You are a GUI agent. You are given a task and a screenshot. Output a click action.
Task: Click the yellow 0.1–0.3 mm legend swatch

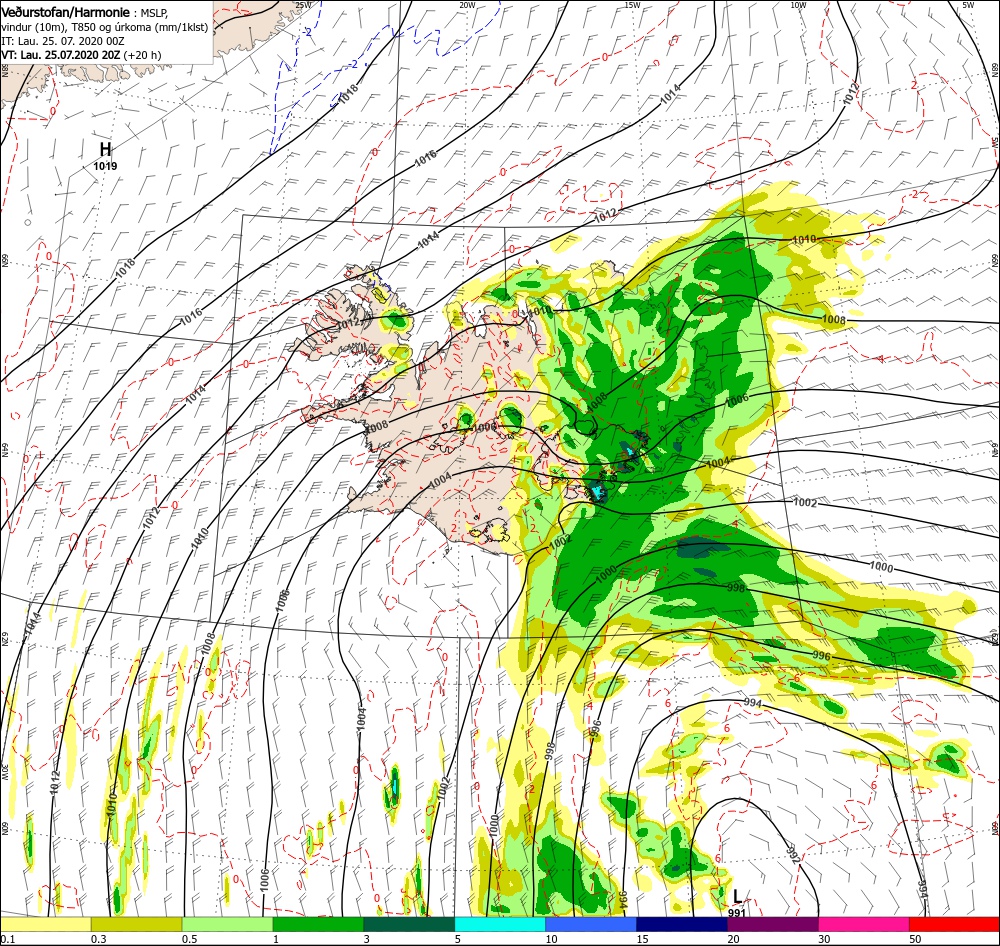(x=45, y=924)
